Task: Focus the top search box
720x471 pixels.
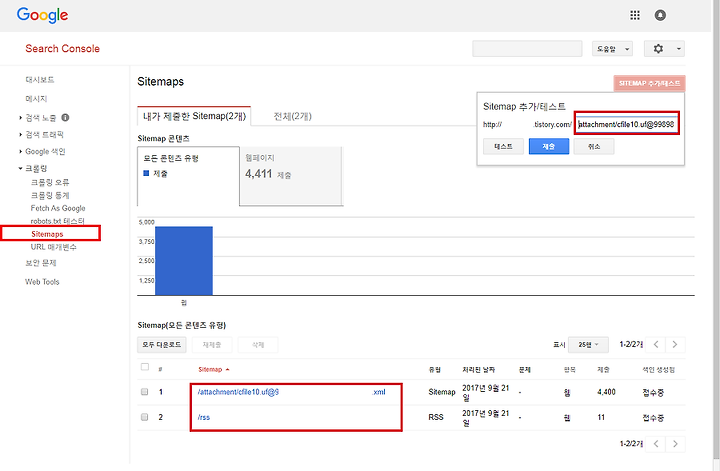Action: pyautogui.click(x=527, y=49)
